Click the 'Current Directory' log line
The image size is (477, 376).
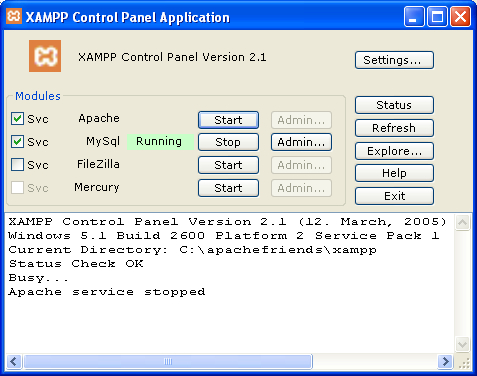[x=192, y=250]
